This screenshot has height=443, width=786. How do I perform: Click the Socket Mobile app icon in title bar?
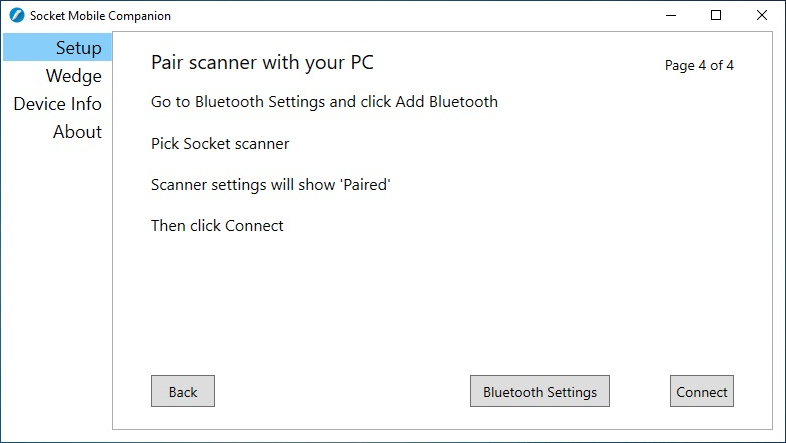pos(16,16)
